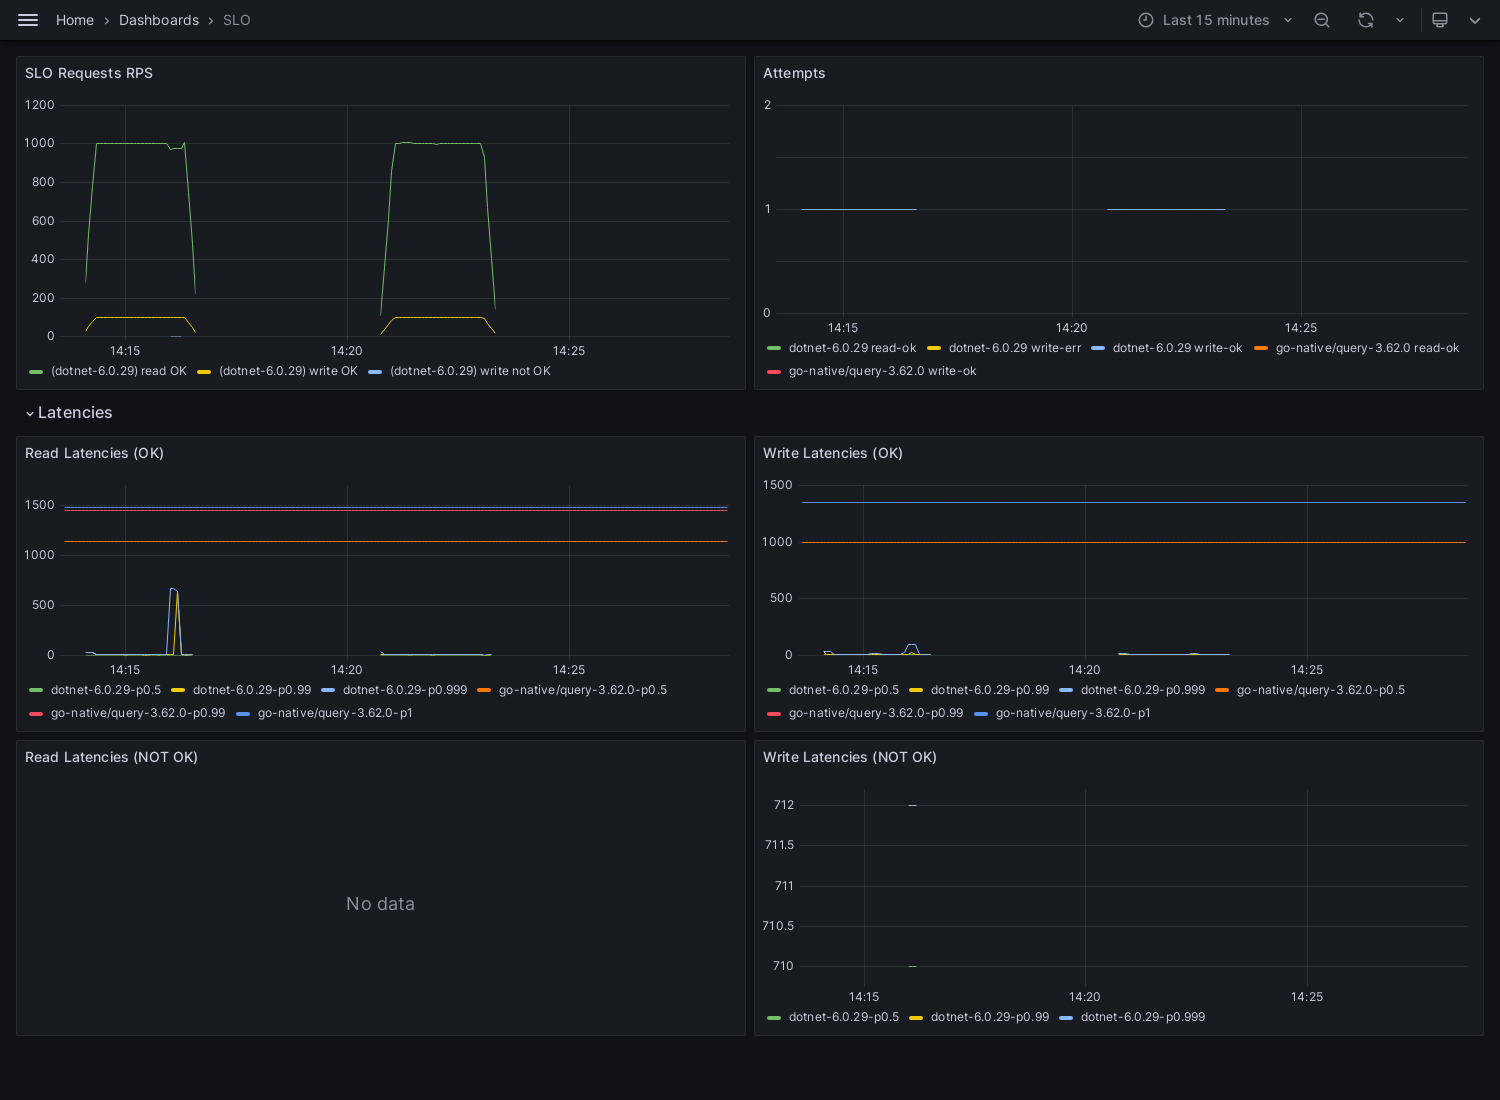Click 14:15 label in Write Latencies (NOT OK)

864,997
